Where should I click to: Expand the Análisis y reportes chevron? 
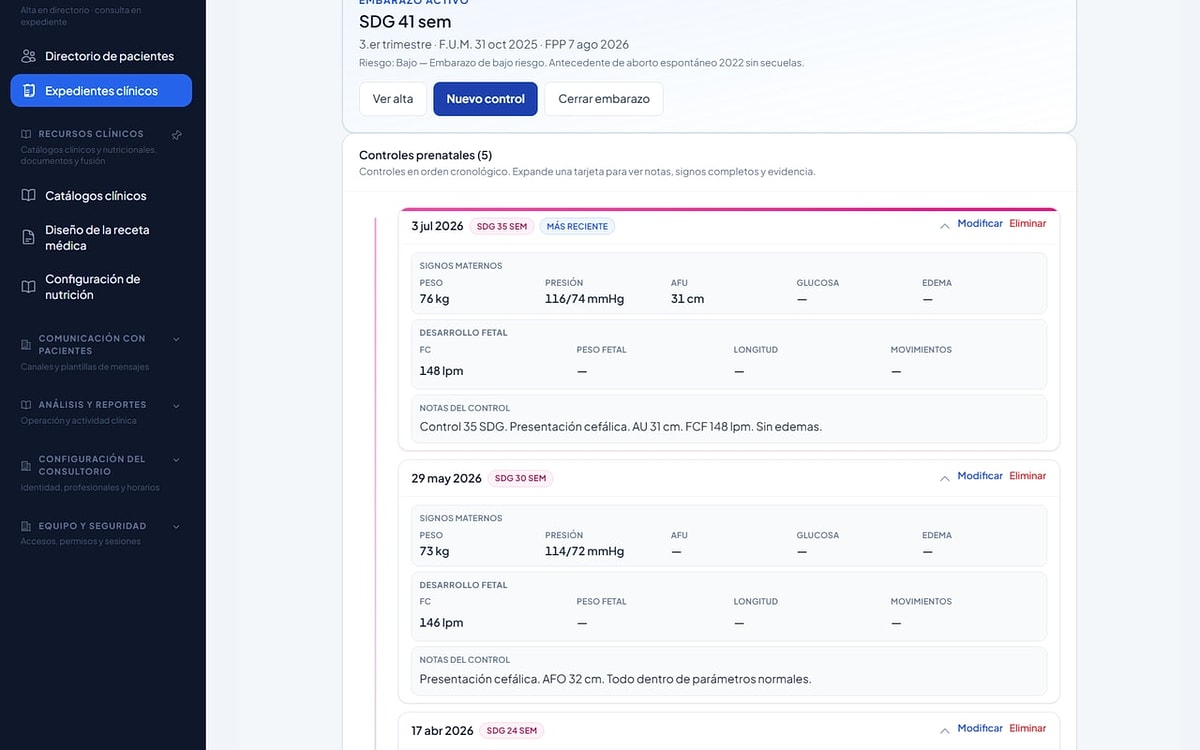pyautogui.click(x=177, y=405)
